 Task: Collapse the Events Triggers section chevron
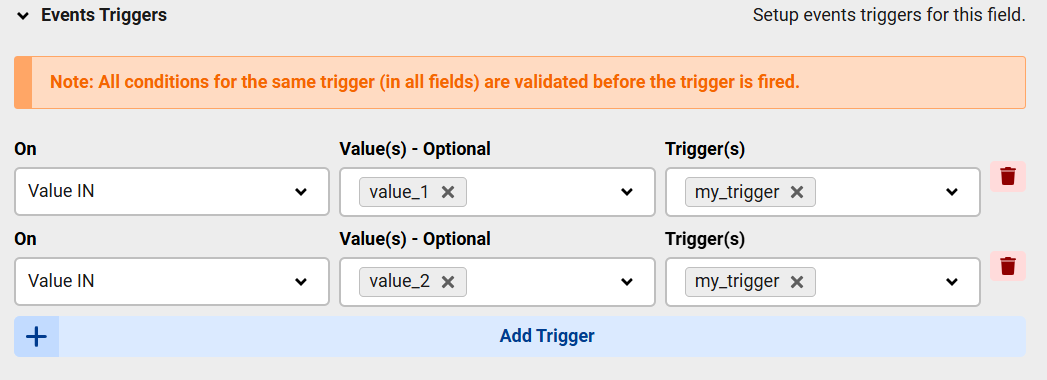23,16
